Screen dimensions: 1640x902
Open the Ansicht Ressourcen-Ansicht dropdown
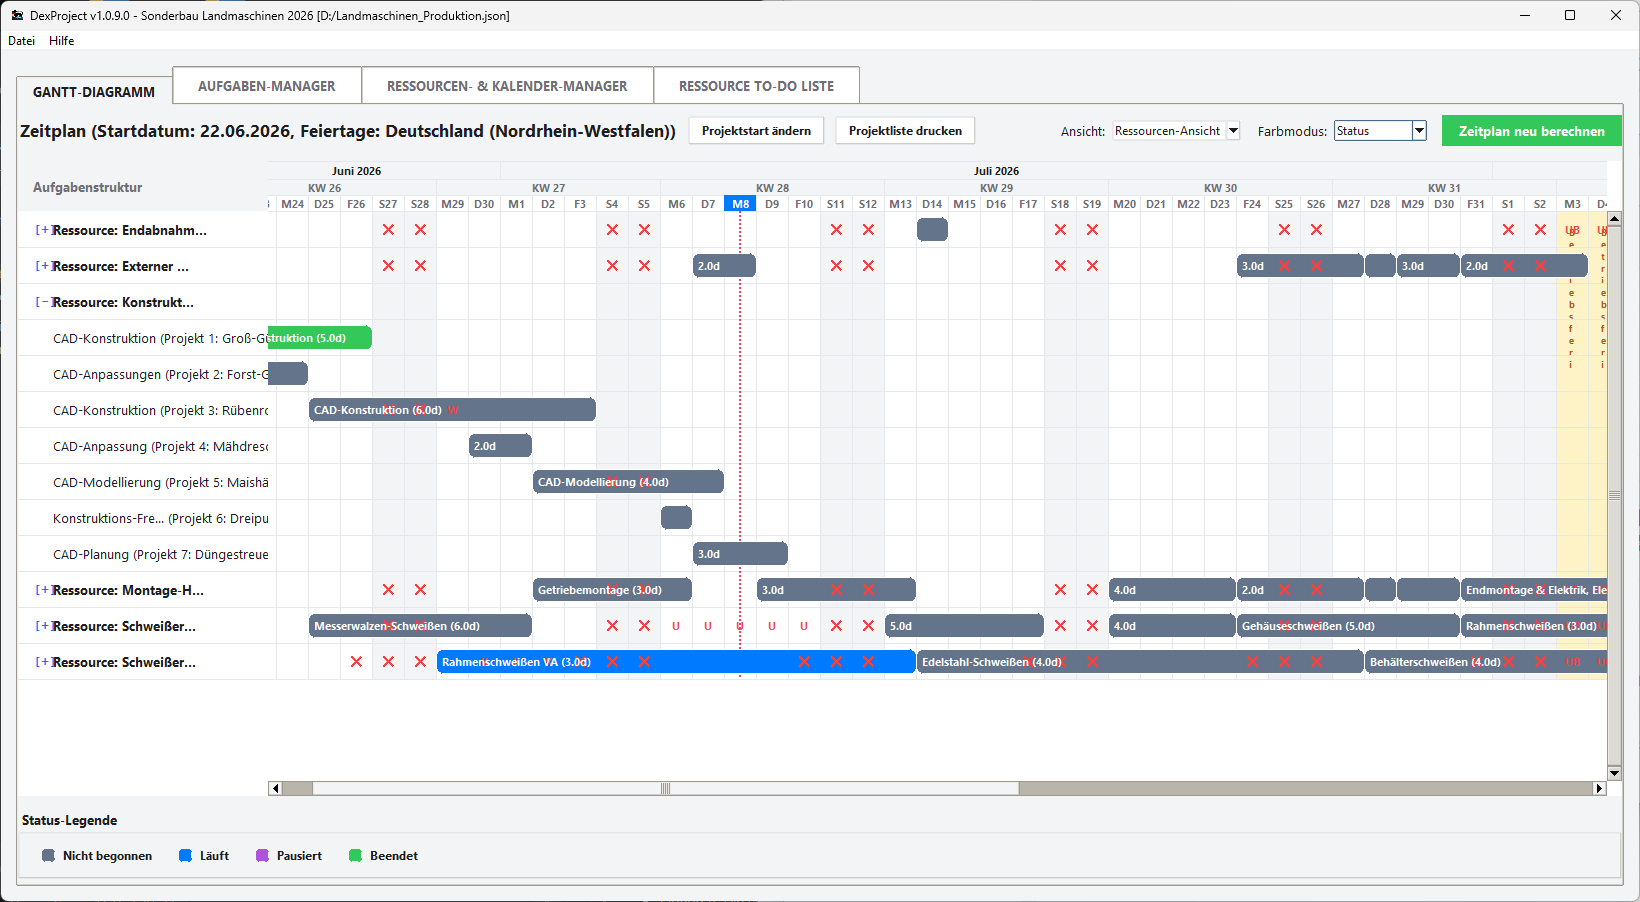(x=1176, y=131)
